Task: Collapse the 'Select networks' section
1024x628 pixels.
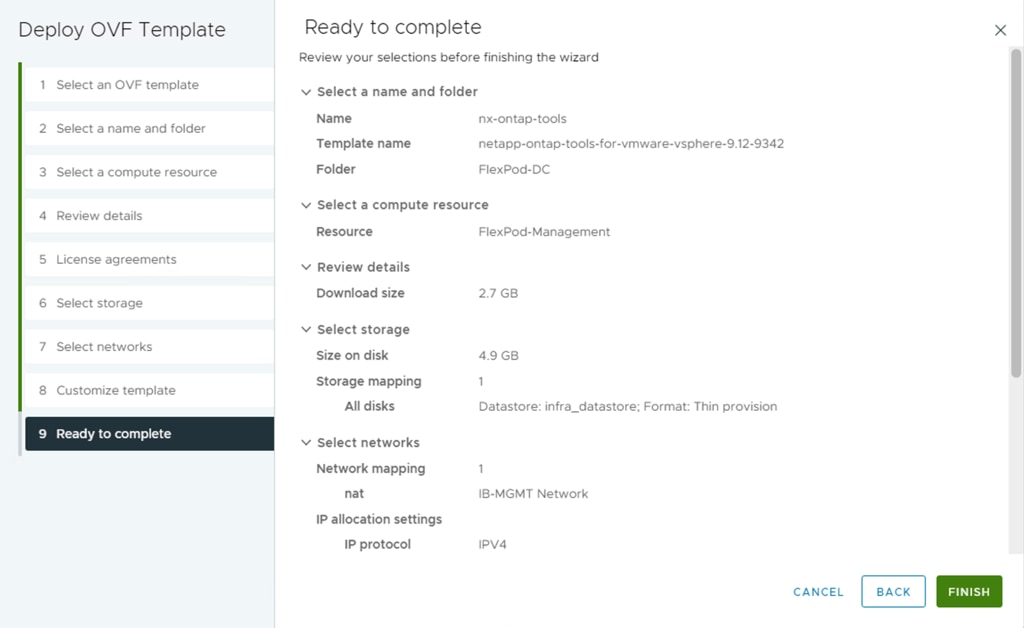Action: point(306,443)
